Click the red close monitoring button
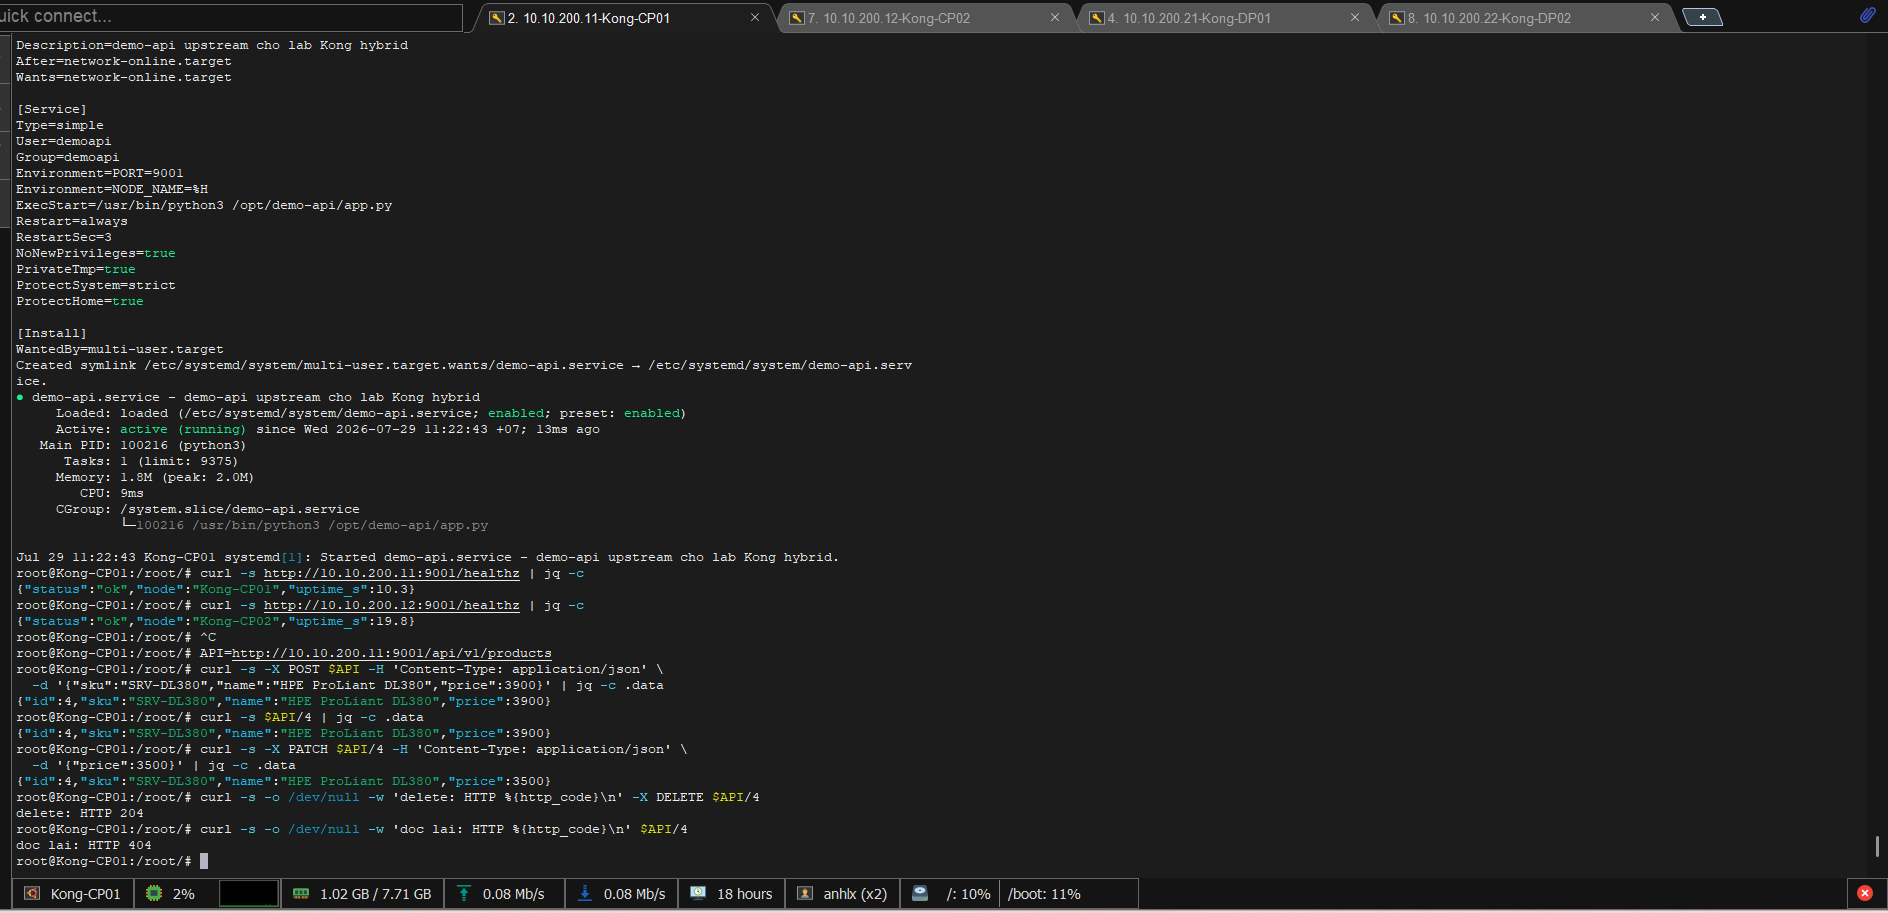 click(1865, 893)
